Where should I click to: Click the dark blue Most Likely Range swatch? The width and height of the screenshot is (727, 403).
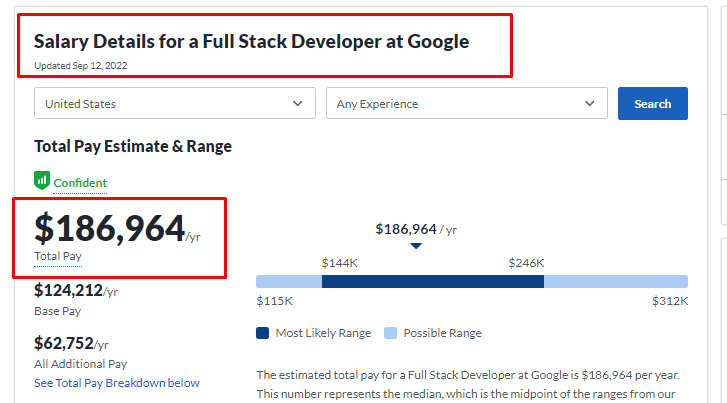pos(262,333)
